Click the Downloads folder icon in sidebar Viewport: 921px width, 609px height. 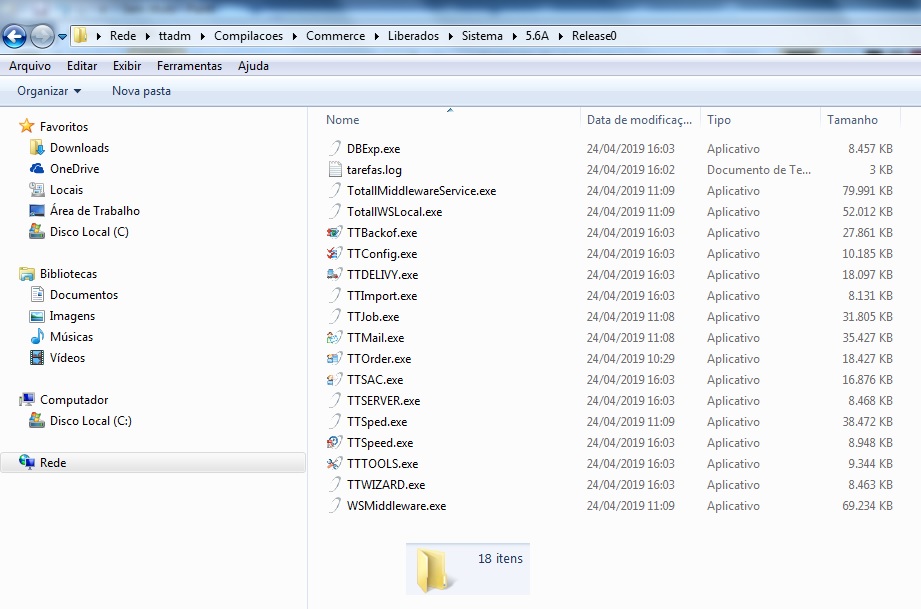tap(37, 147)
